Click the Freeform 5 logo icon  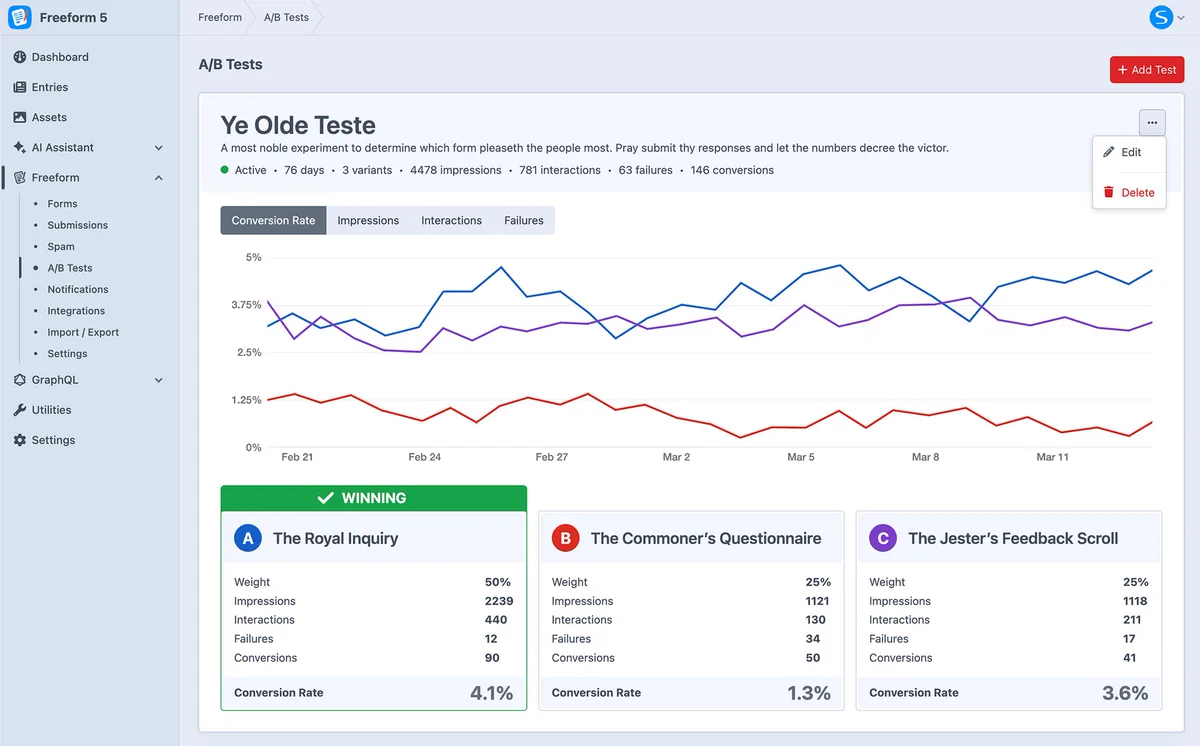pos(20,17)
